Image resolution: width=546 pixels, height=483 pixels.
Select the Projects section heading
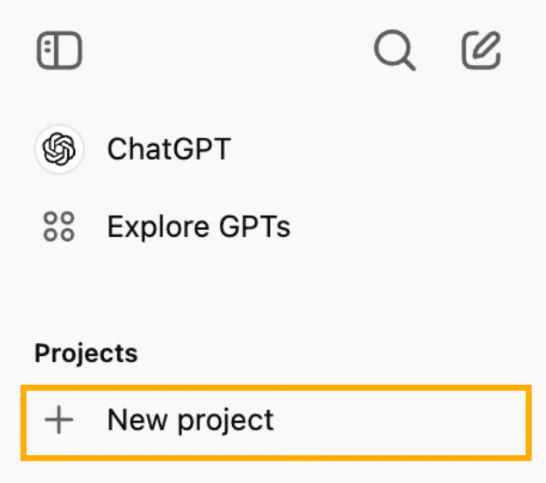point(86,353)
